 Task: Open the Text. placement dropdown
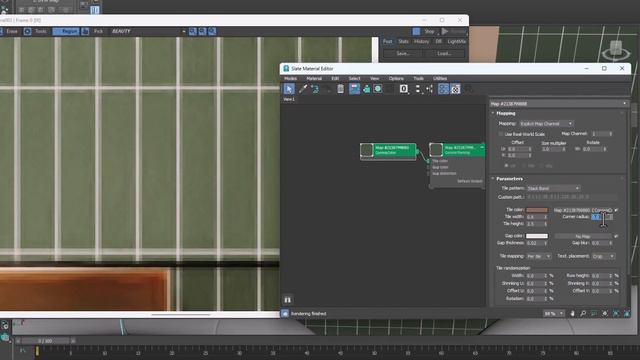click(603, 256)
